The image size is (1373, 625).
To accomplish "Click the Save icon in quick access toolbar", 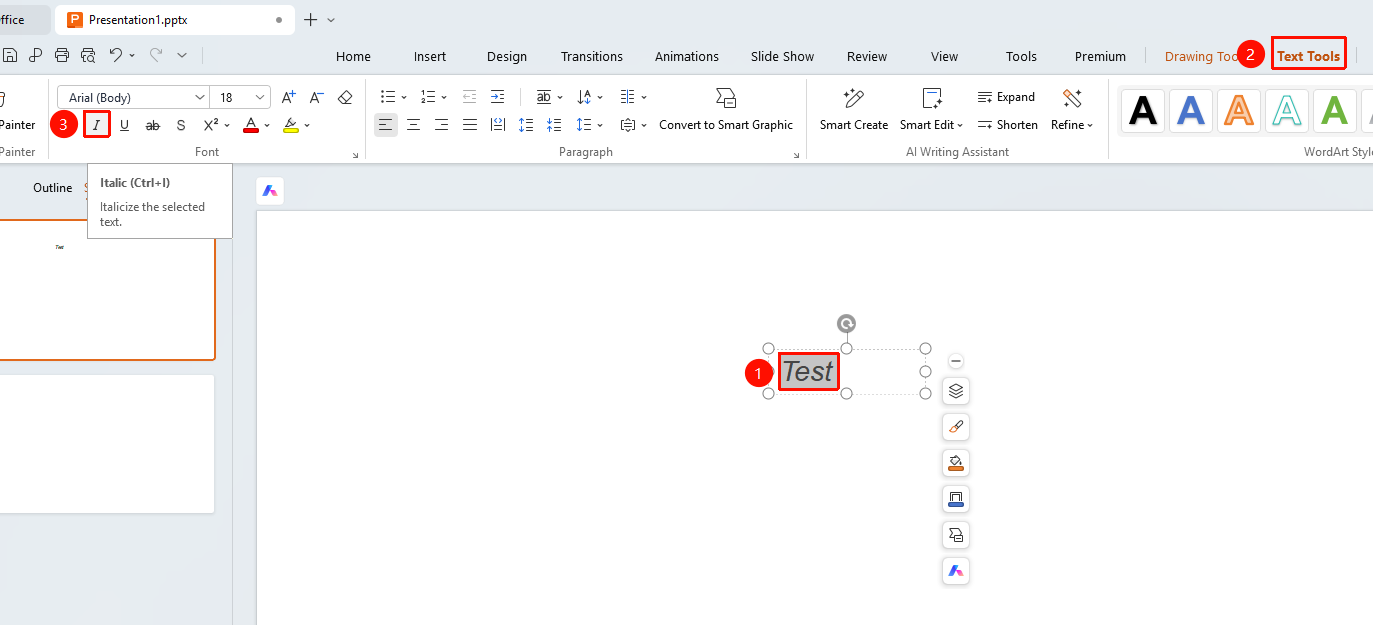I will (10, 55).
